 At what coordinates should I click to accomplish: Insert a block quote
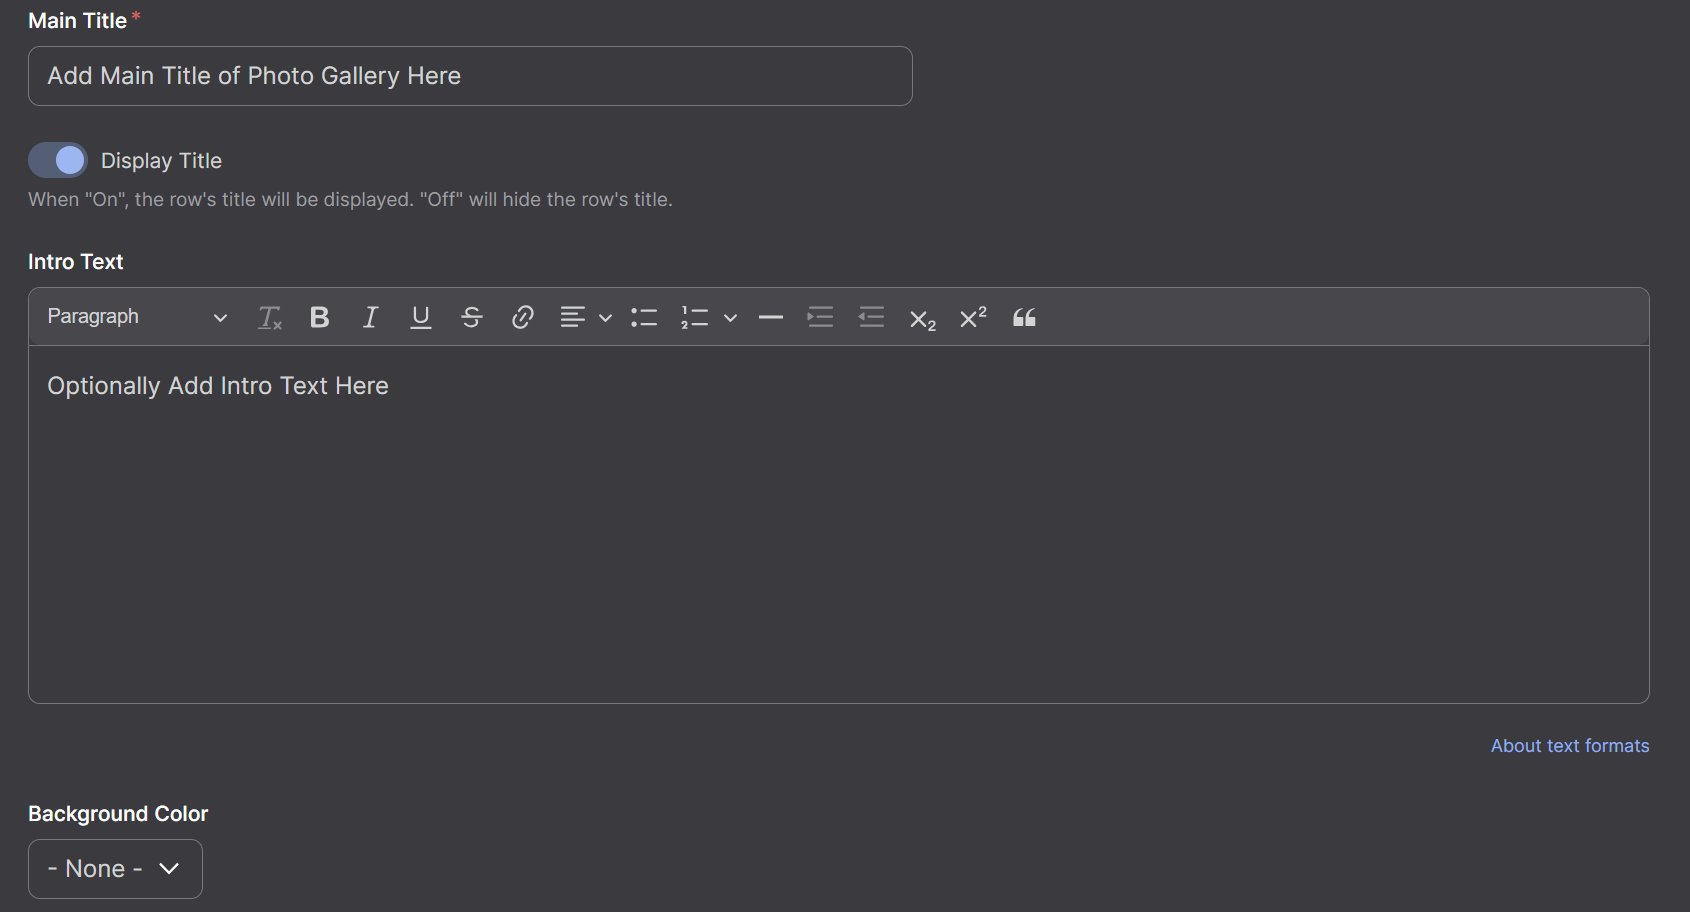[x=1024, y=318]
